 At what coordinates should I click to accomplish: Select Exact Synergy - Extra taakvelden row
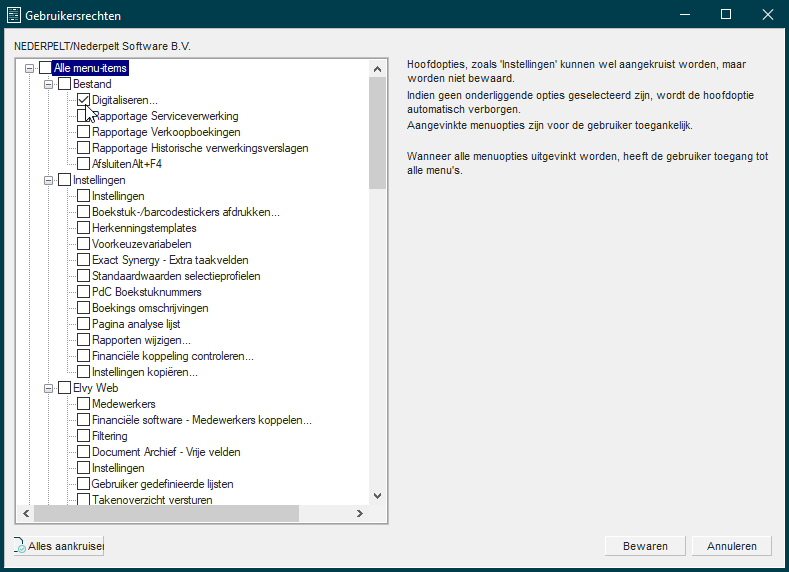pos(170,260)
